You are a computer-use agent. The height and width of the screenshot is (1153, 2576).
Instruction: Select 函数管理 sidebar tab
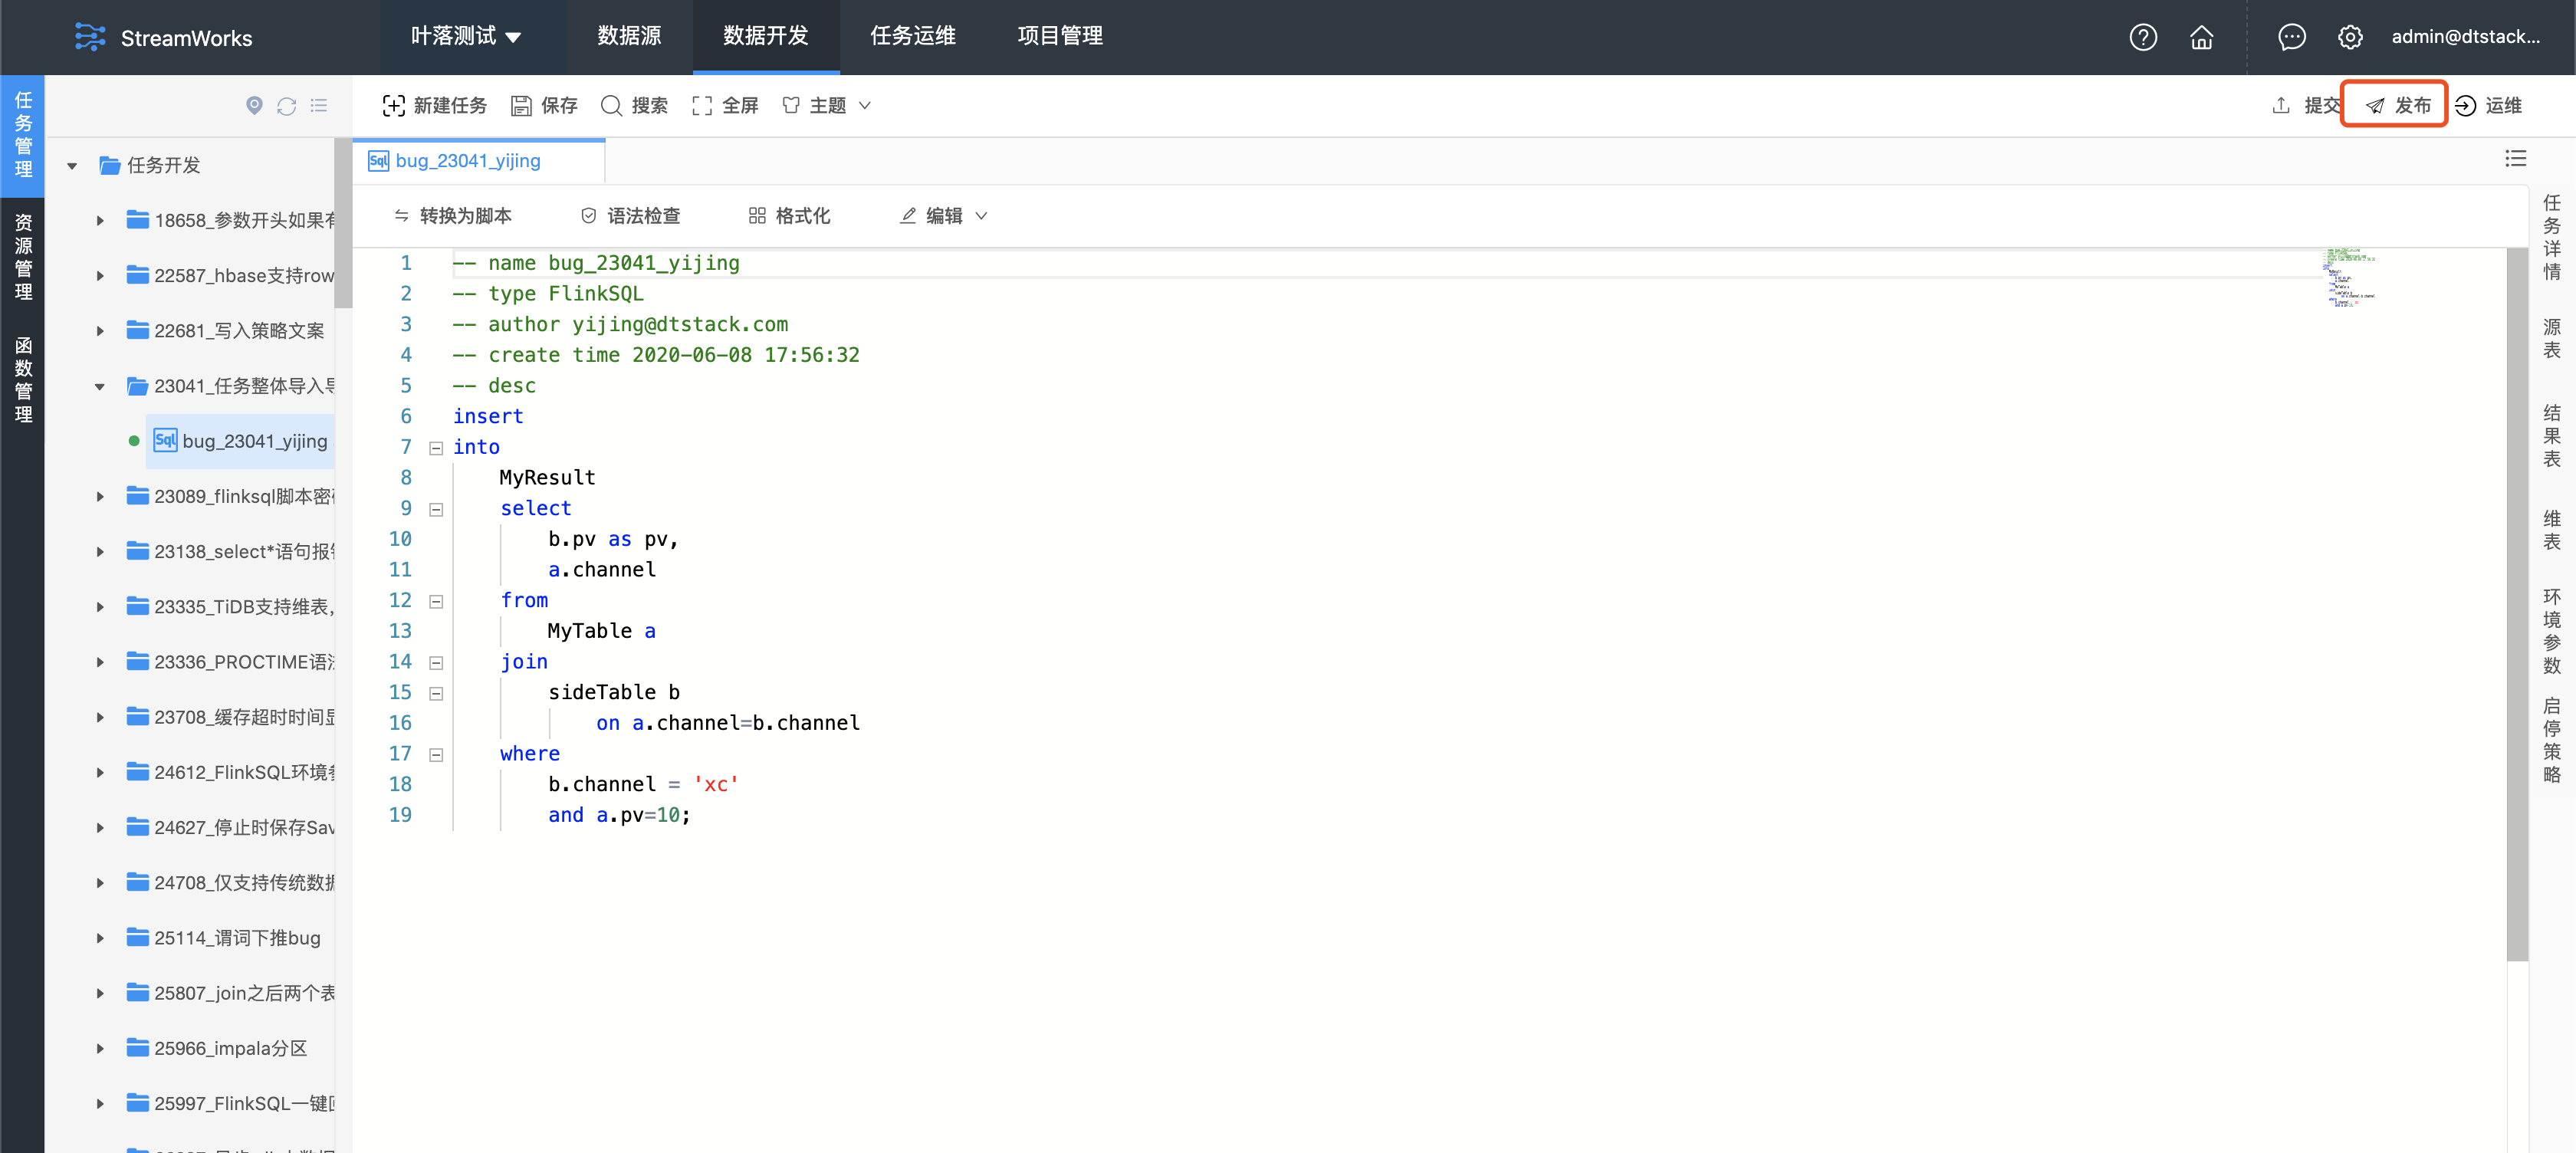click(x=23, y=380)
